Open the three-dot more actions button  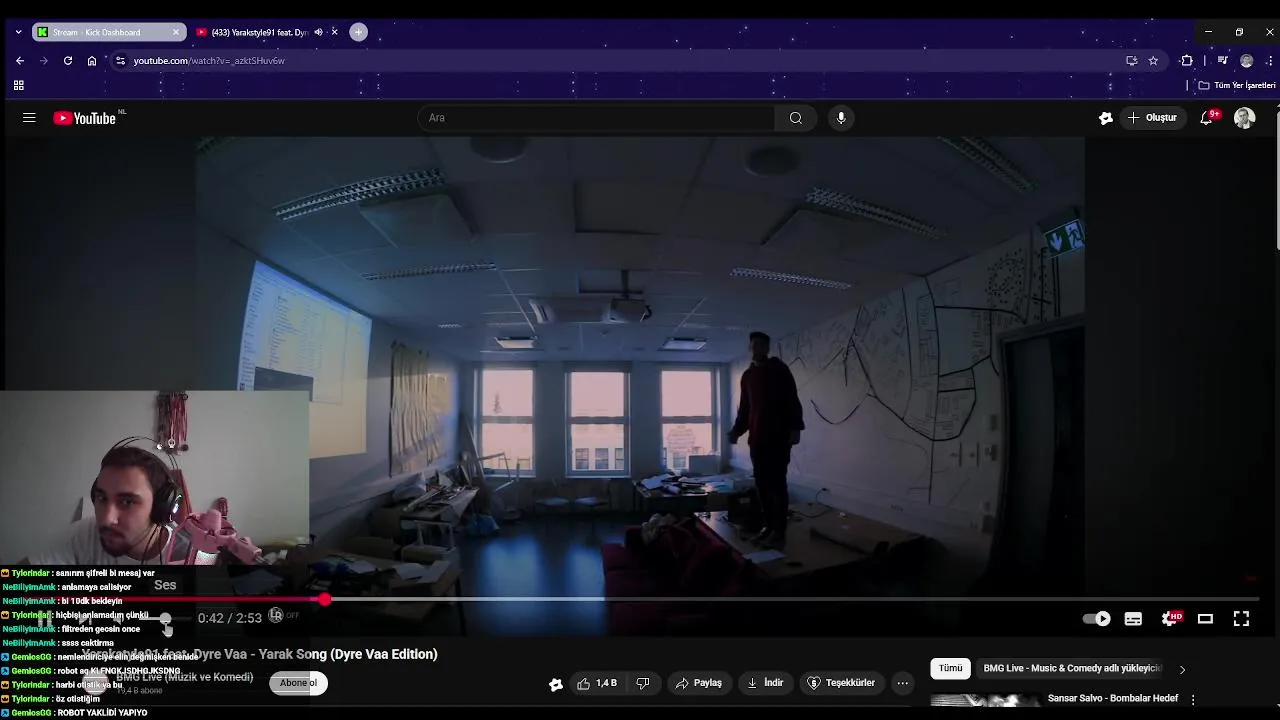point(903,683)
